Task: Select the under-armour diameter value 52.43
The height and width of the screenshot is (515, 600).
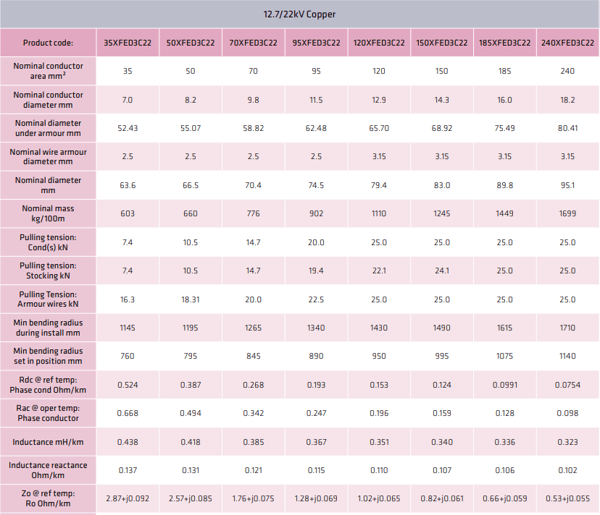Action: tap(127, 128)
